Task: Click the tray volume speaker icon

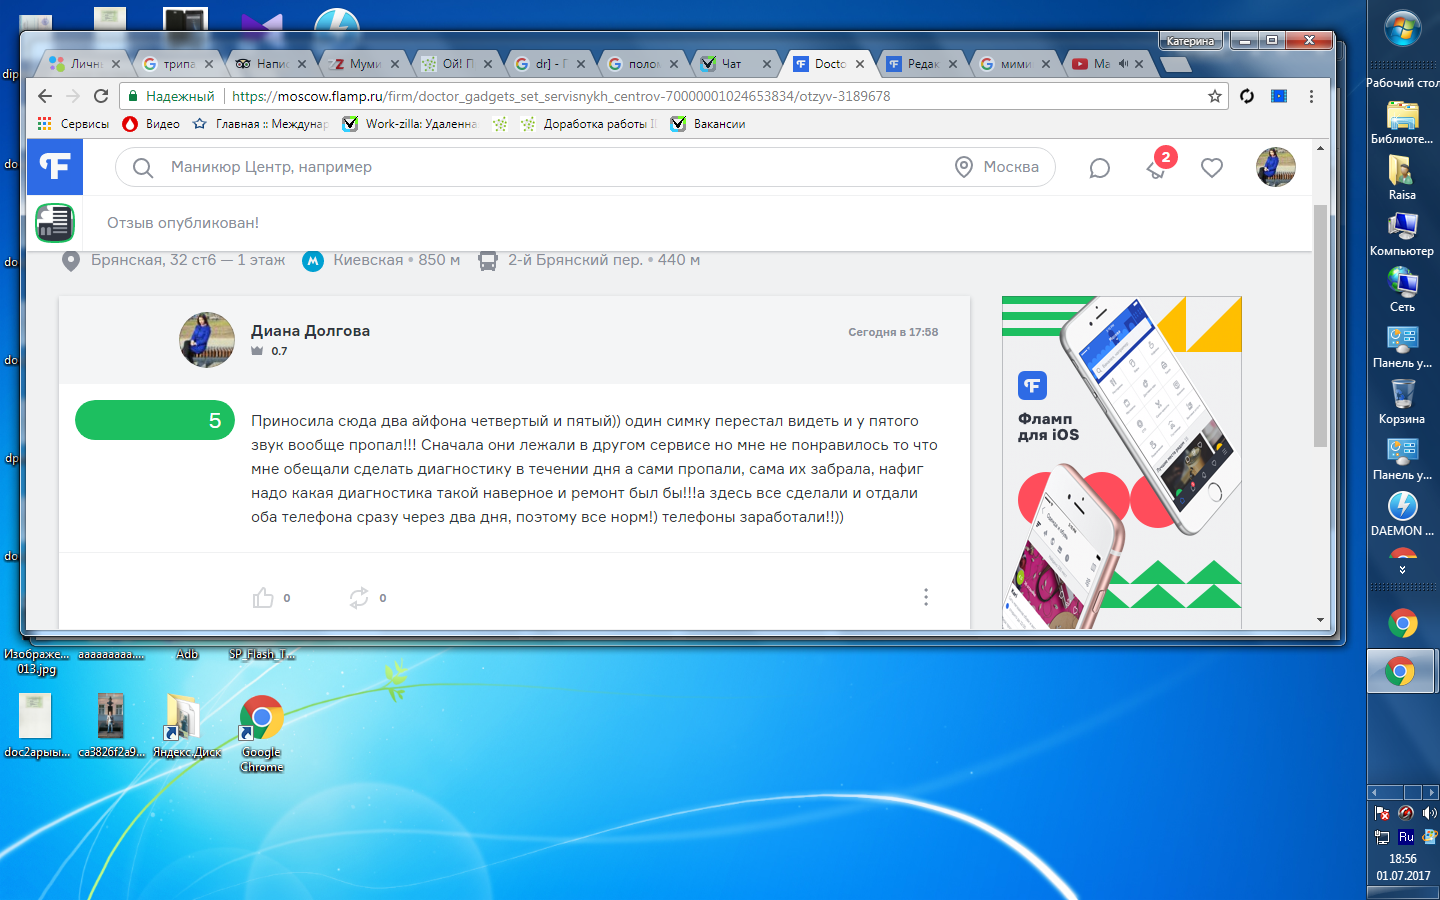Action: pyautogui.click(x=1429, y=813)
